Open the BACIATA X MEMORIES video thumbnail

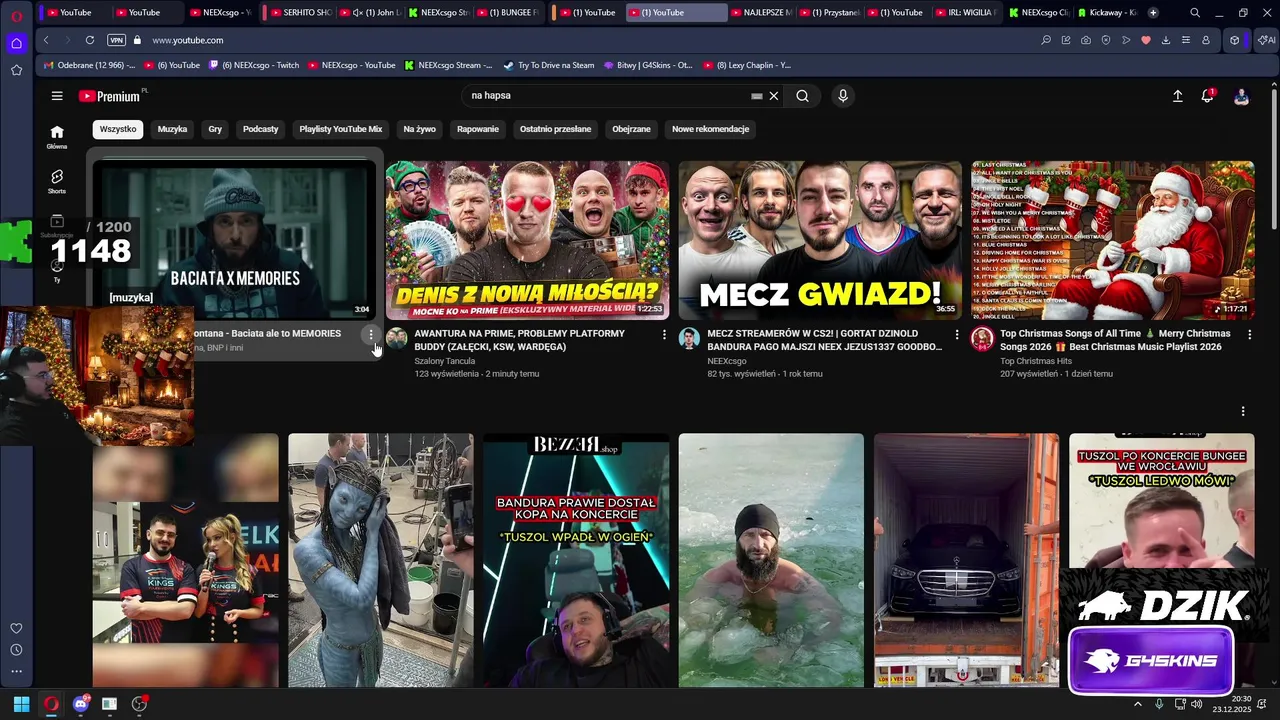[234, 240]
